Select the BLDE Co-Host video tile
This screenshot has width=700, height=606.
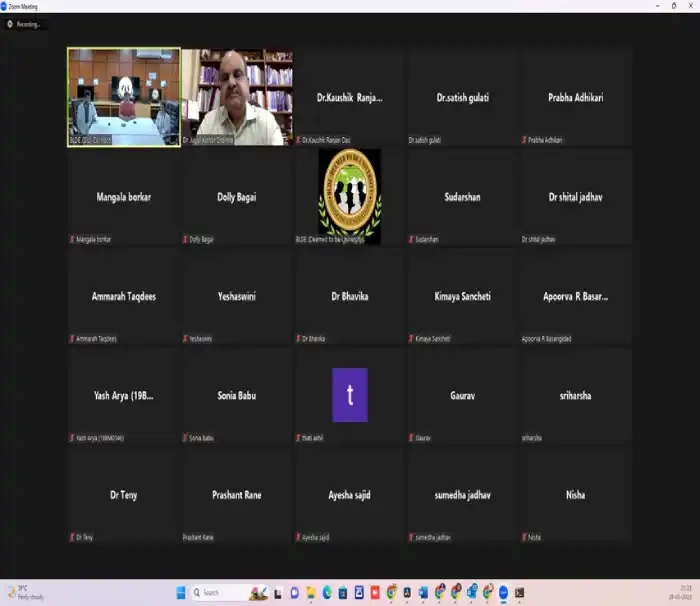tap(123, 97)
